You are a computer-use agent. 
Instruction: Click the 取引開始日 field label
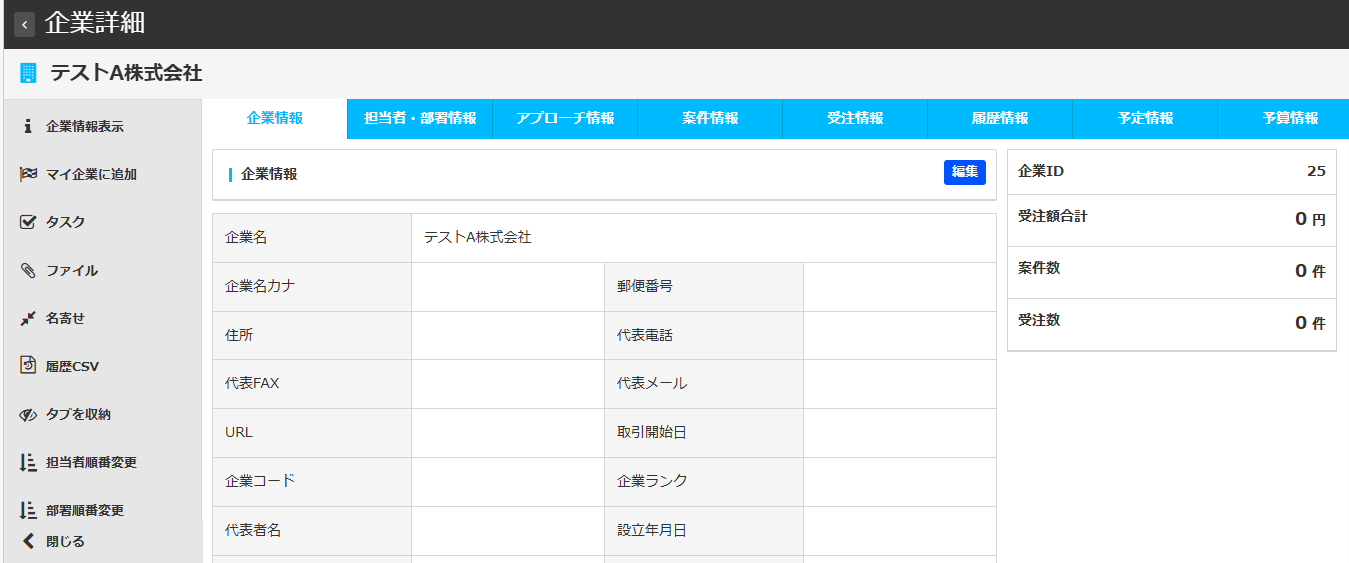(652, 432)
